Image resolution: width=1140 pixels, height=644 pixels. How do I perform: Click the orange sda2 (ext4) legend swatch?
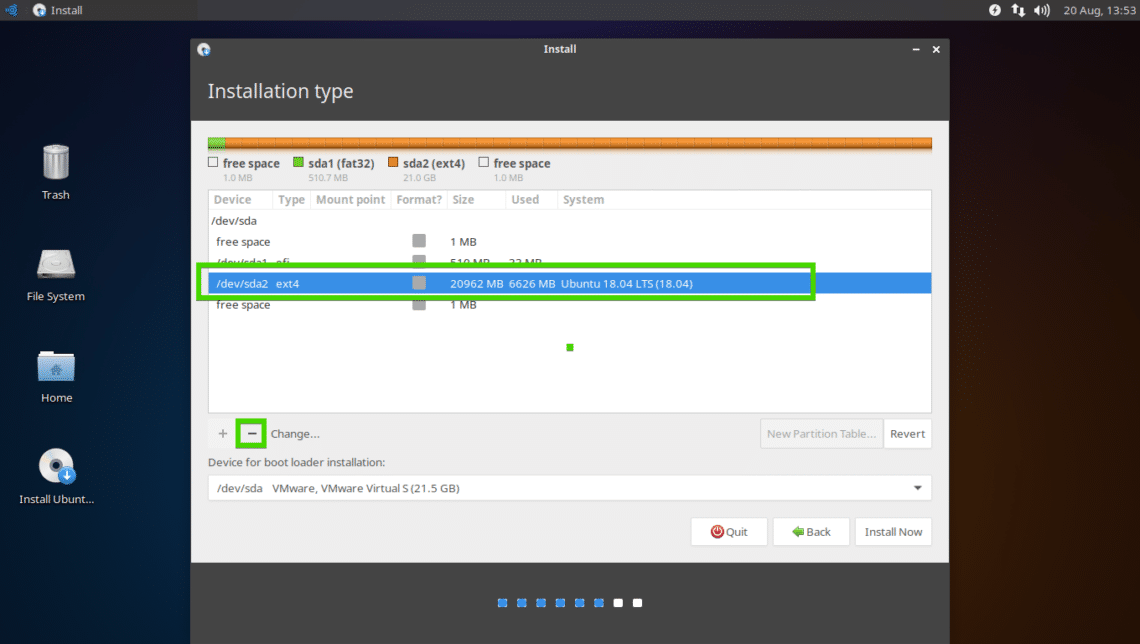pos(393,162)
